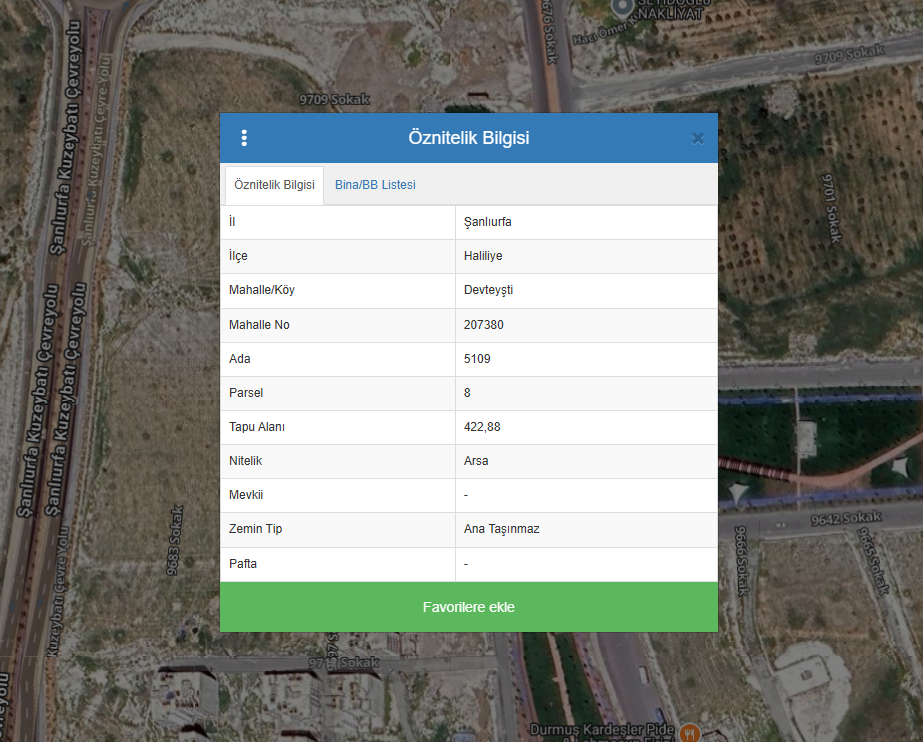Click the Durmuş Kardeşler Pide map label
This screenshot has height=742, width=923.
click(x=601, y=729)
